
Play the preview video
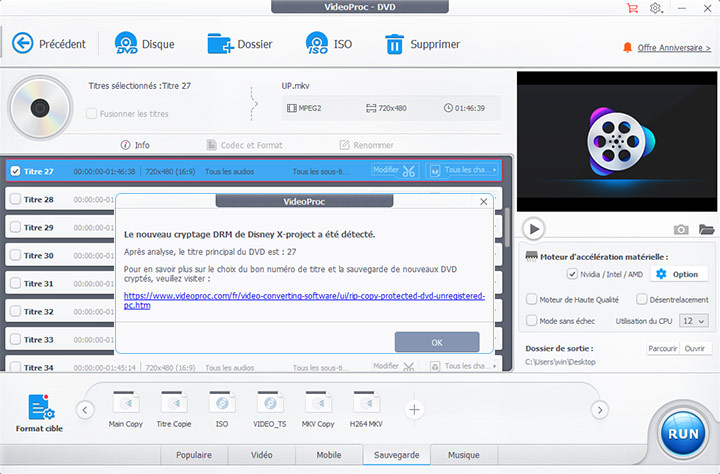click(534, 229)
